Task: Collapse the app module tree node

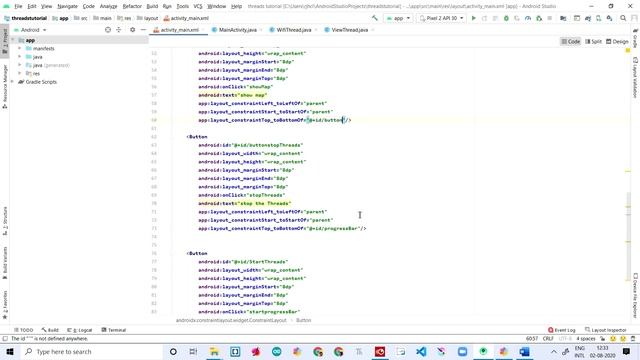Action: pyautogui.click(x=13, y=40)
